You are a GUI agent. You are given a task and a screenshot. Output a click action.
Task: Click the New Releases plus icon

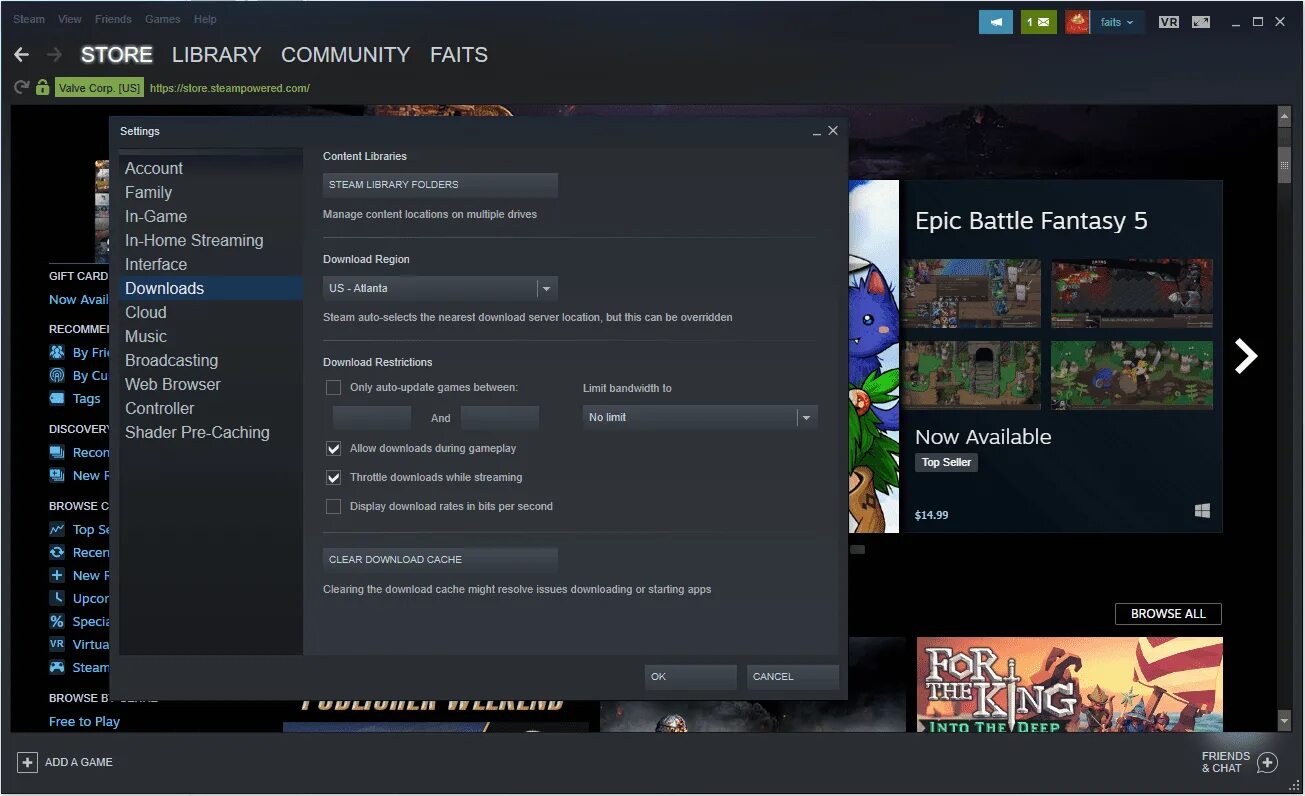pyautogui.click(x=57, y=575)
